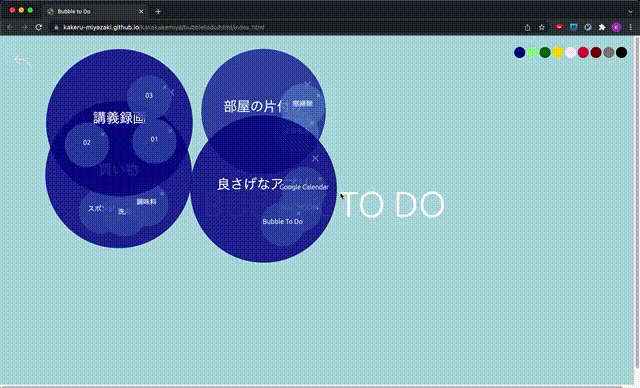The image size is (640, 388).
Task: Click the Google Calendar bubble
Action: pos(304,187)
